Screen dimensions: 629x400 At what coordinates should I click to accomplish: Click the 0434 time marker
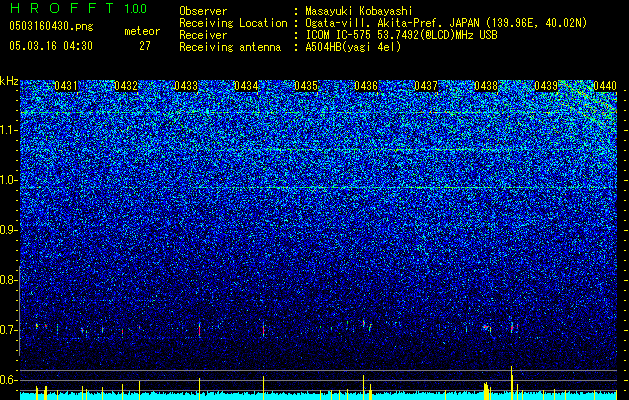pos(246,86)
